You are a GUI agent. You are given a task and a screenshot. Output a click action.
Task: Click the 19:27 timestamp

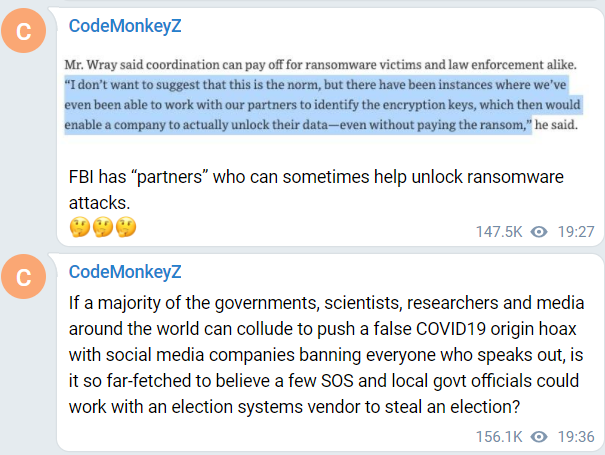(576, 231)
